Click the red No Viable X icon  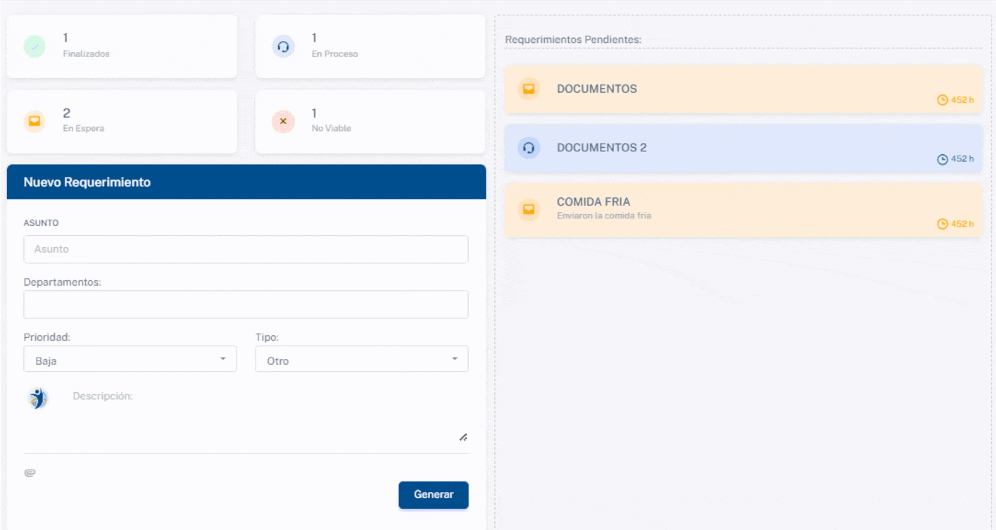tap(283, 121)
